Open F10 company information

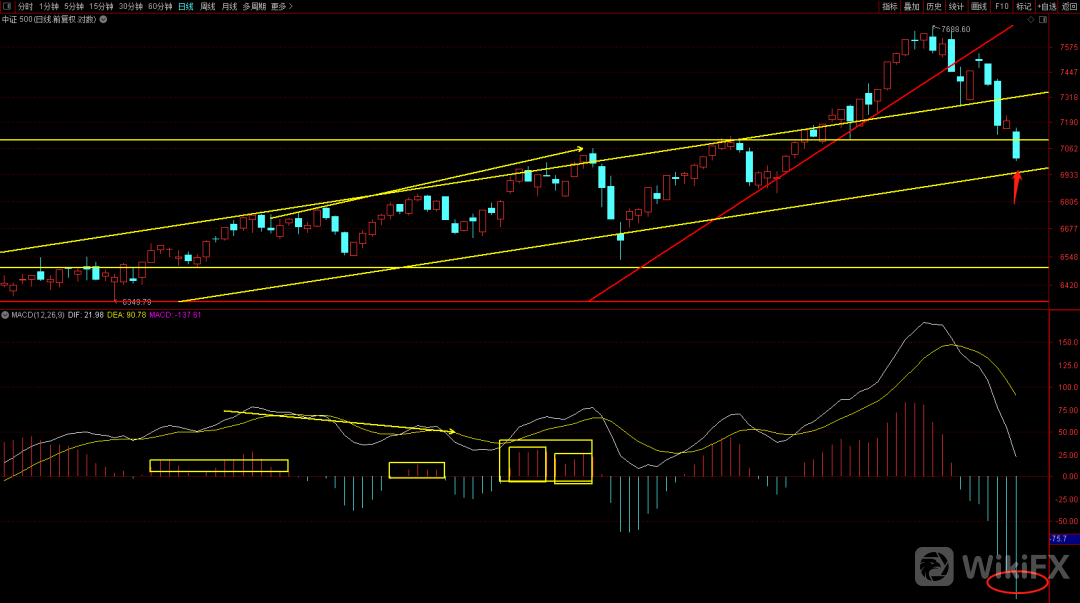pyautogui.click(x=1001, y=6)
